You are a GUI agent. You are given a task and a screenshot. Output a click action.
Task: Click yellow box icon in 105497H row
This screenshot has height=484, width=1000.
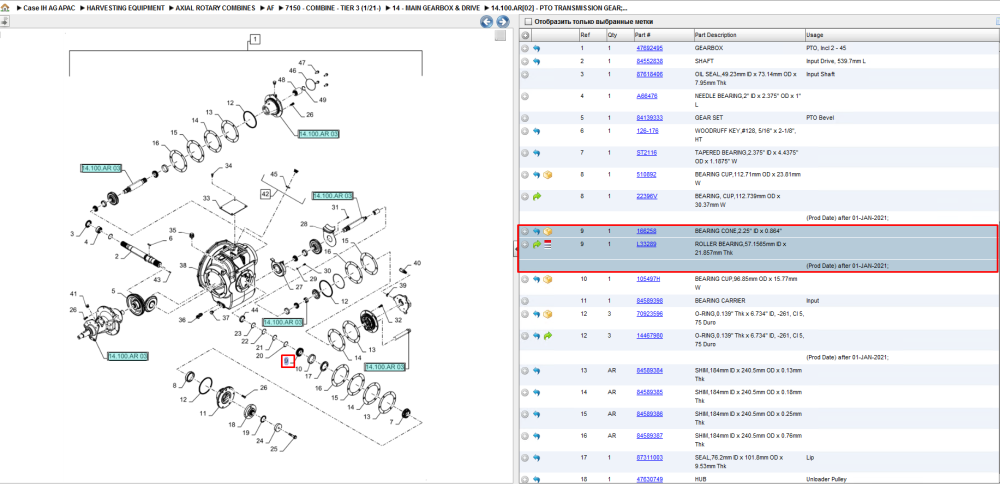(547, 279)
